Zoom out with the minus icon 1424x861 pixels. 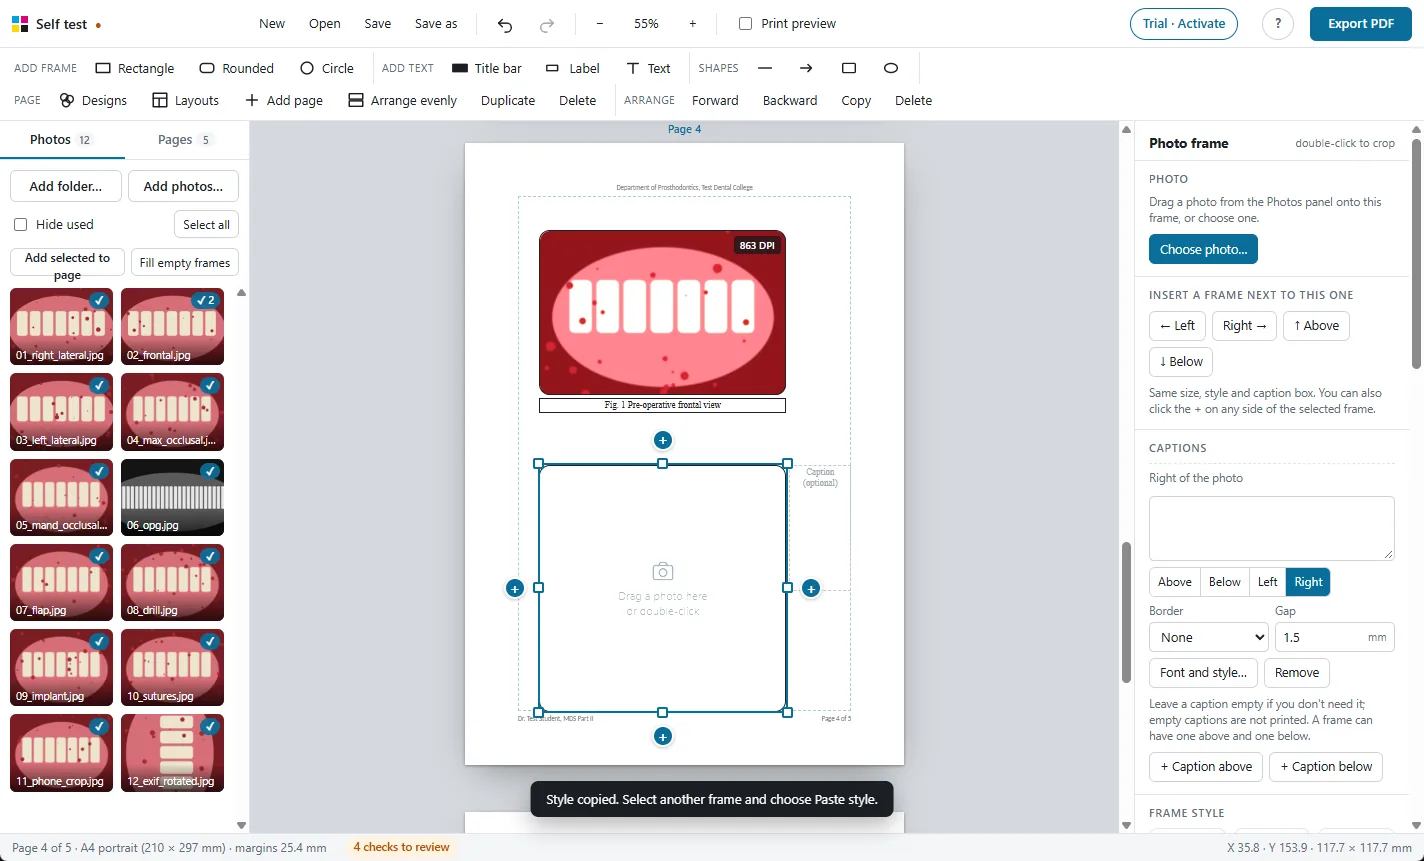tap(600, 24)
